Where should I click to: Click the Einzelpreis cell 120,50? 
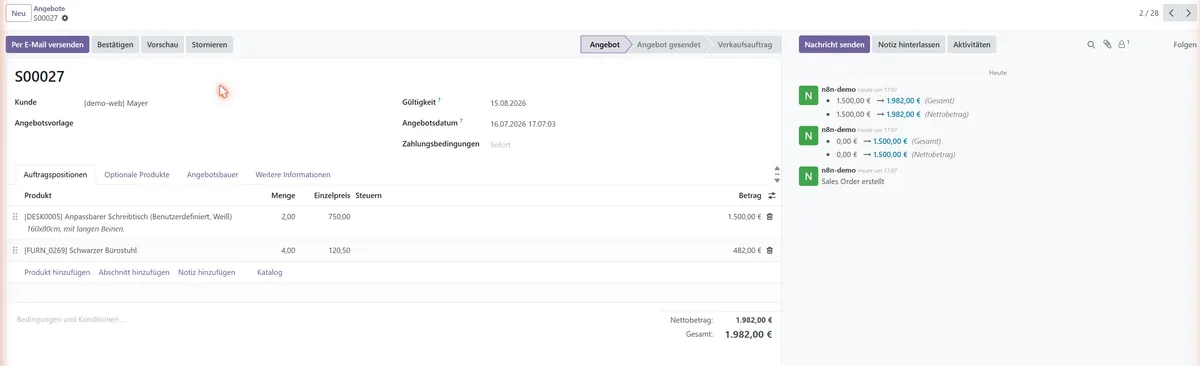[339, 250]
